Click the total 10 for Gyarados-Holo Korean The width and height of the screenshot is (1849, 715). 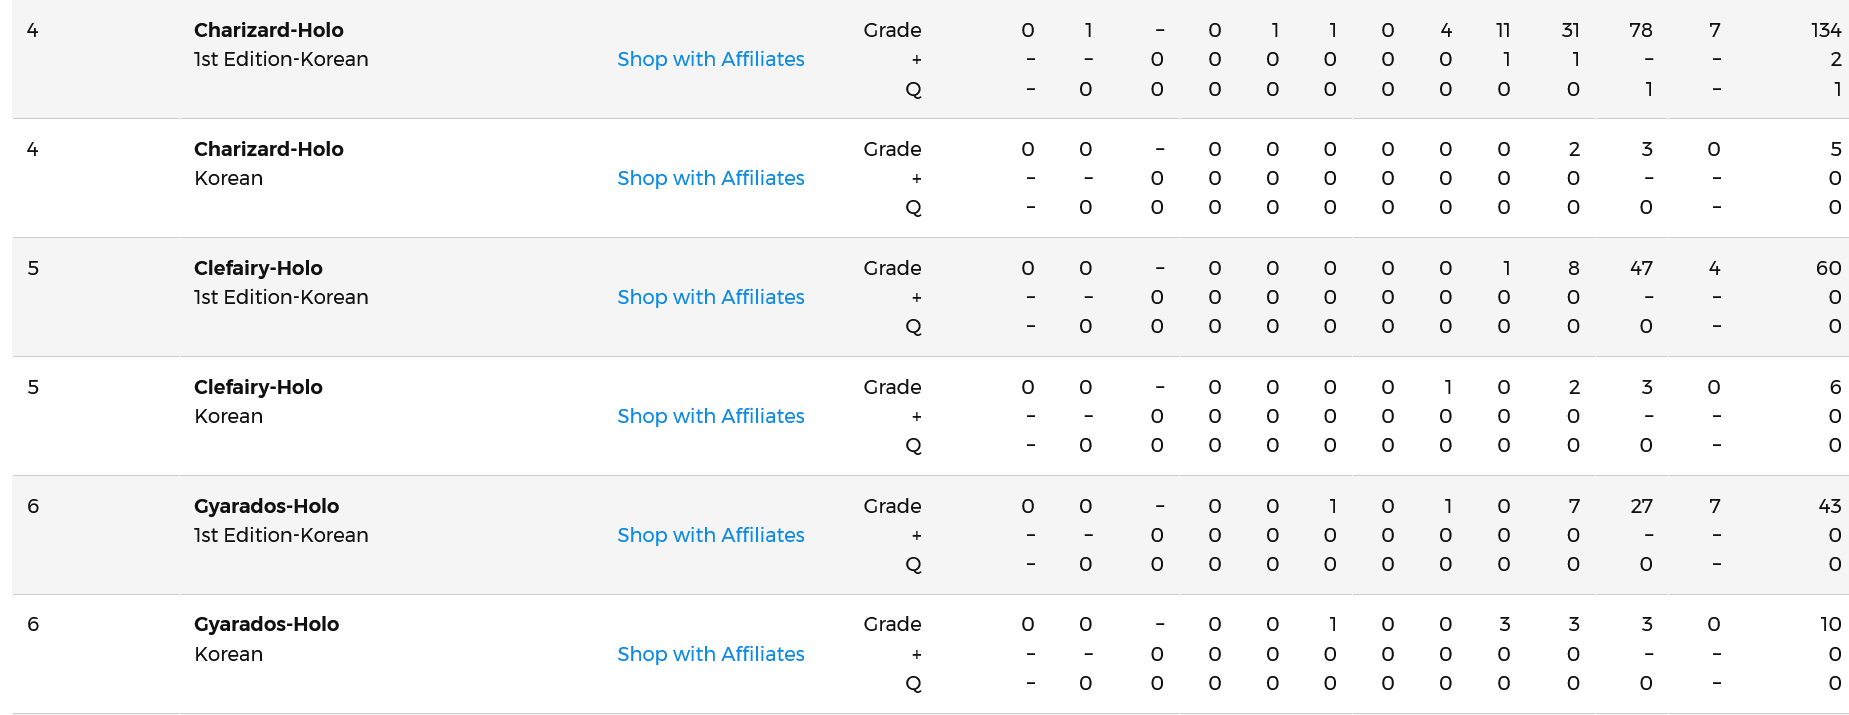pos(1830,624)
